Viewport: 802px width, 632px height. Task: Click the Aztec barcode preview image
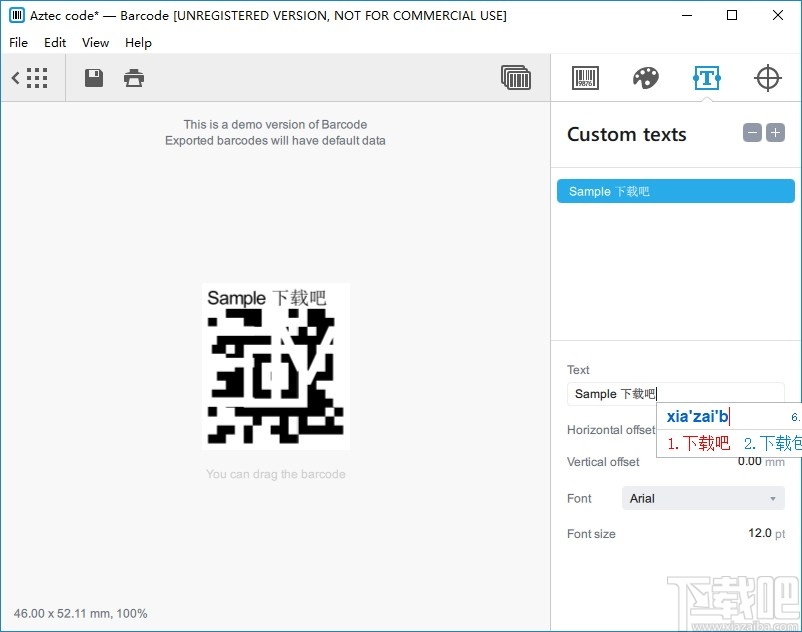(x=277, y=366)
